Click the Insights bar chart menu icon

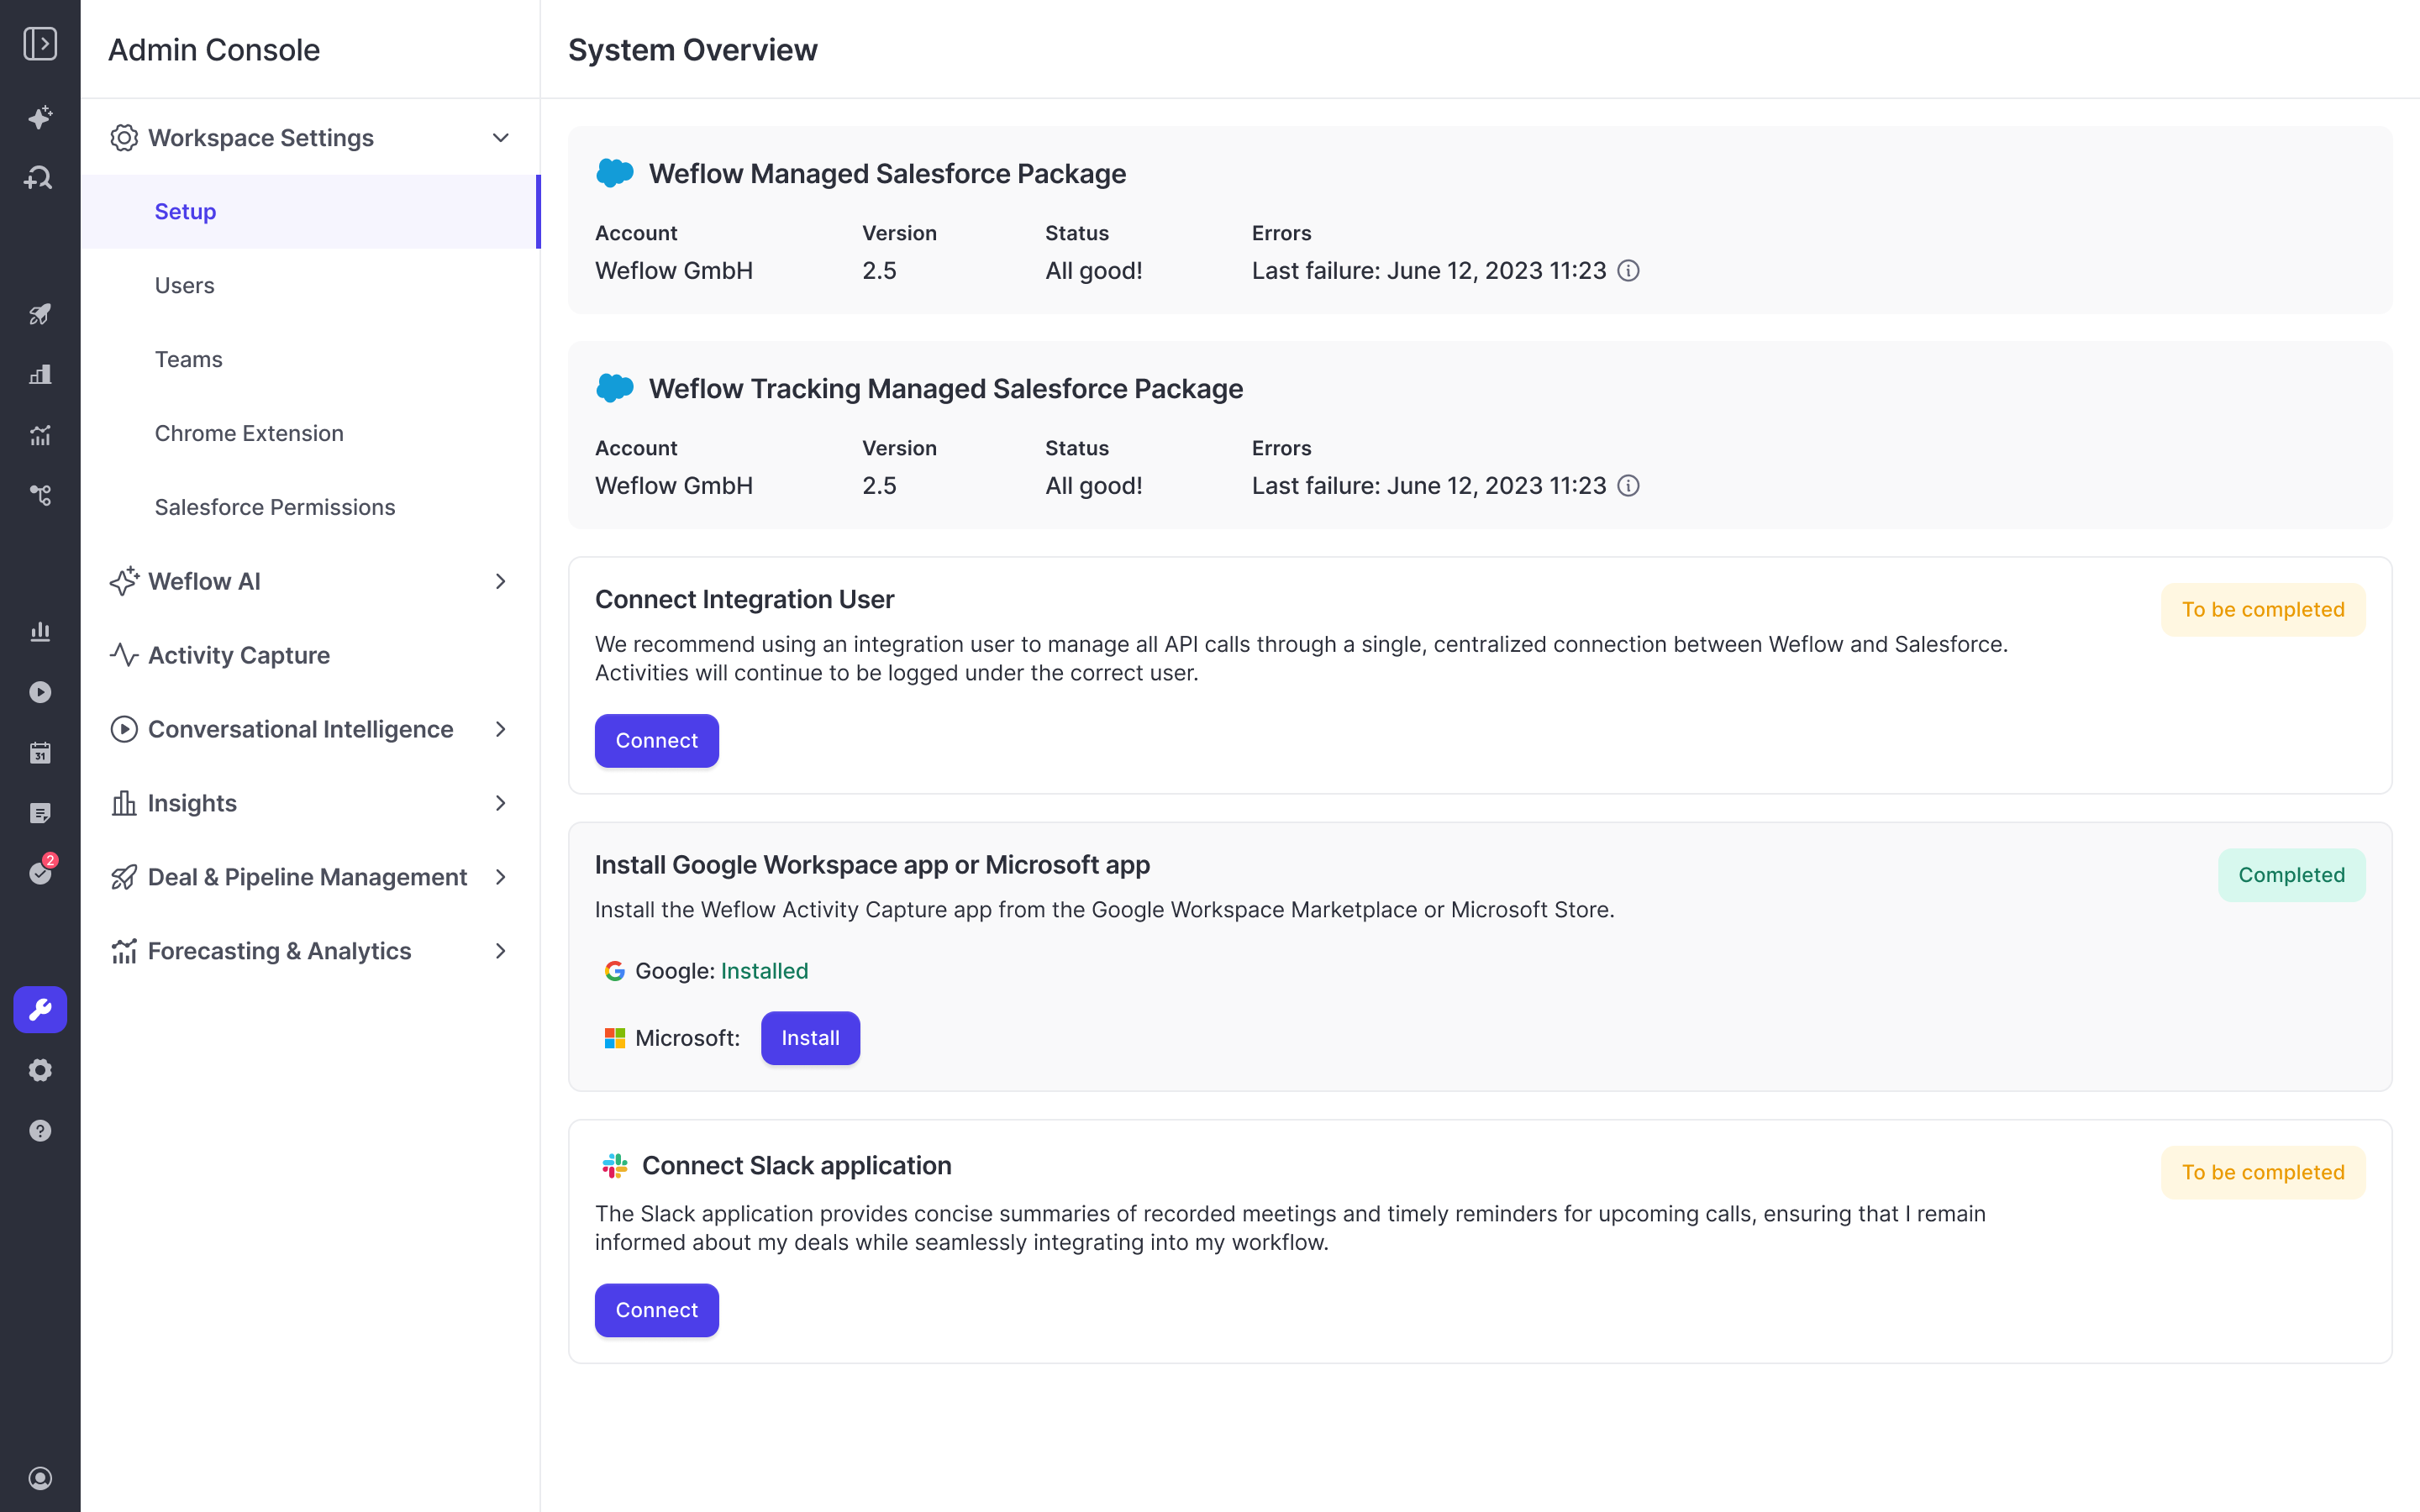pos(124,803)
